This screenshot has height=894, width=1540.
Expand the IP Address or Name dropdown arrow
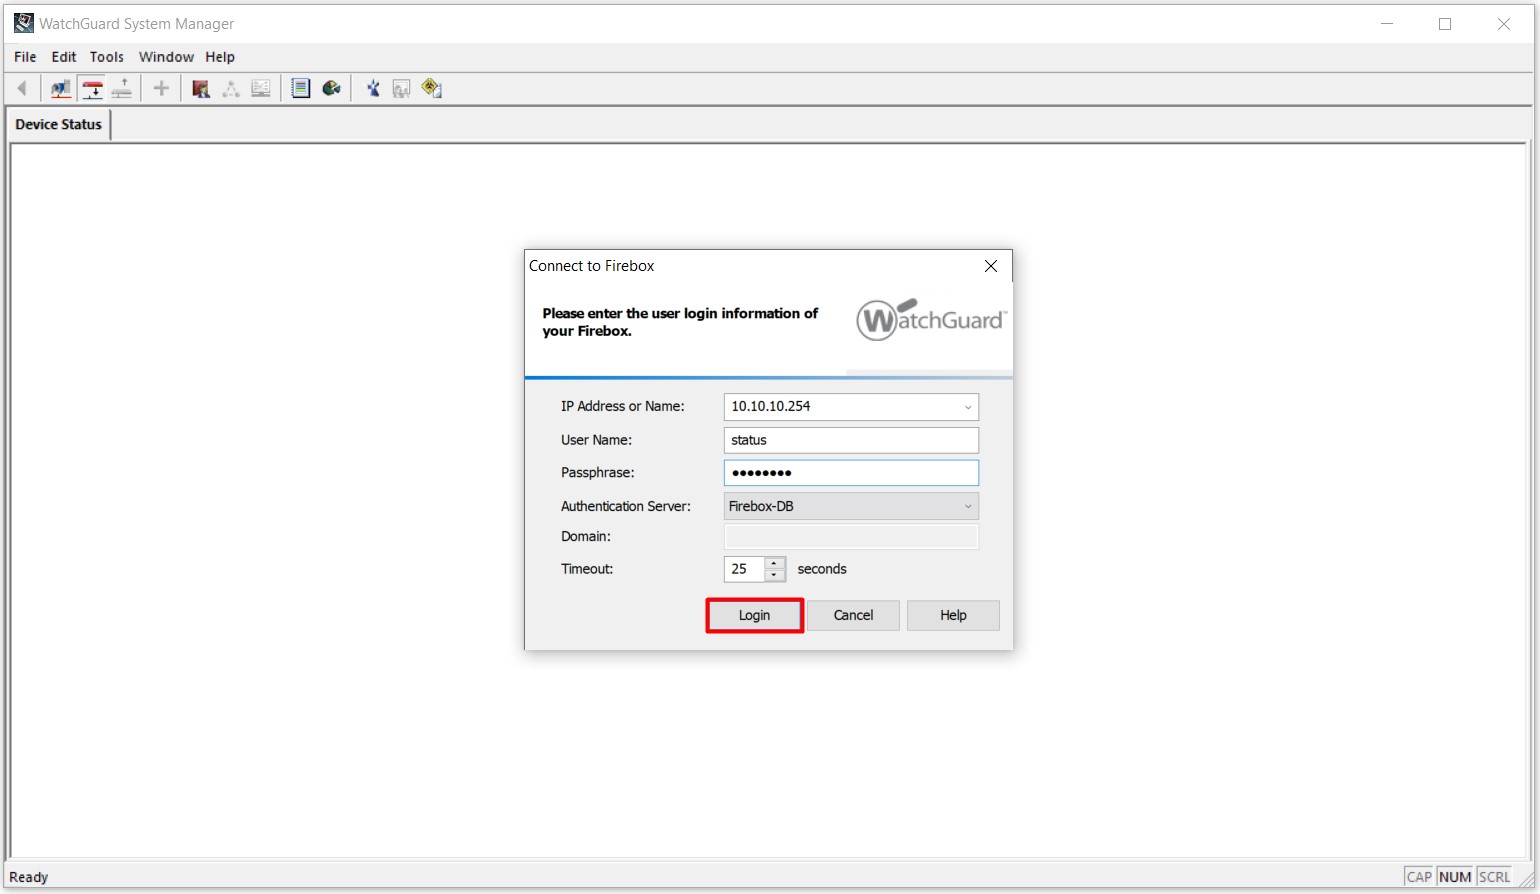coord(967,407)
